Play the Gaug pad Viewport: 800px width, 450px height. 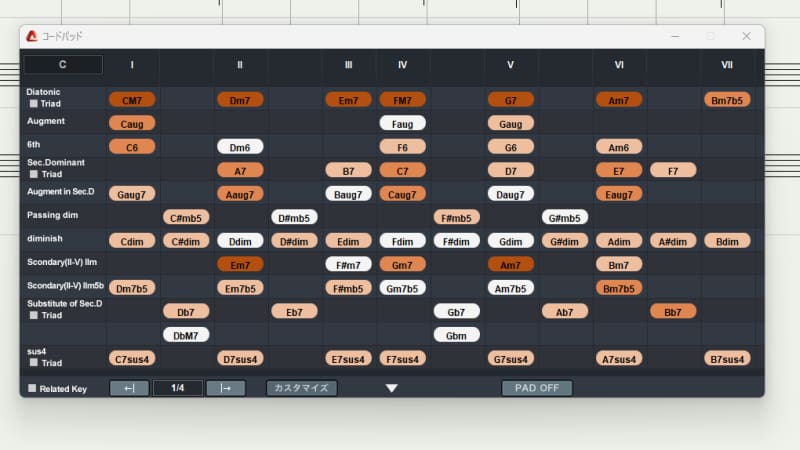pyautogui.click(x=510, y=123)
